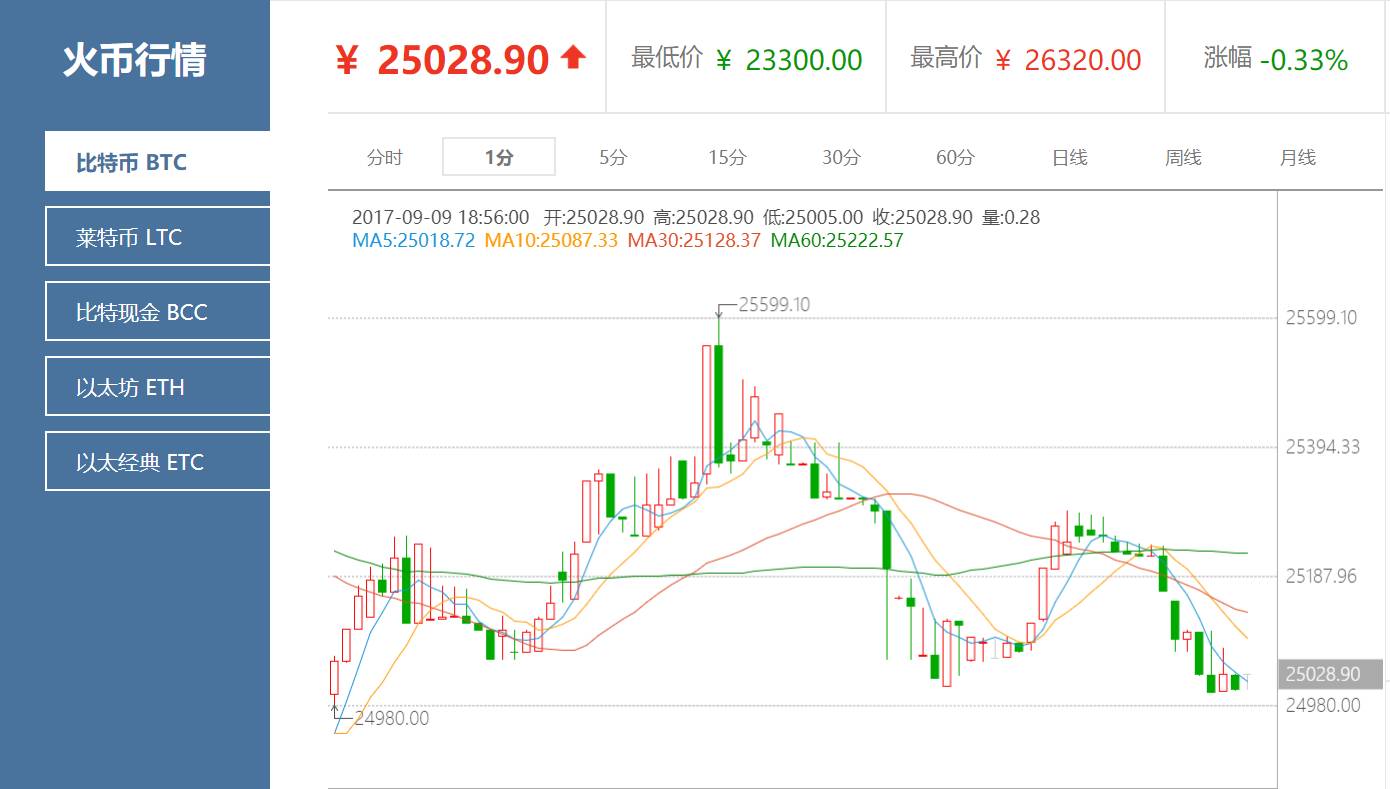Screen dimensions: 1390x789
Task: Select the 分时 chart tab
Action: click(385, 157)
